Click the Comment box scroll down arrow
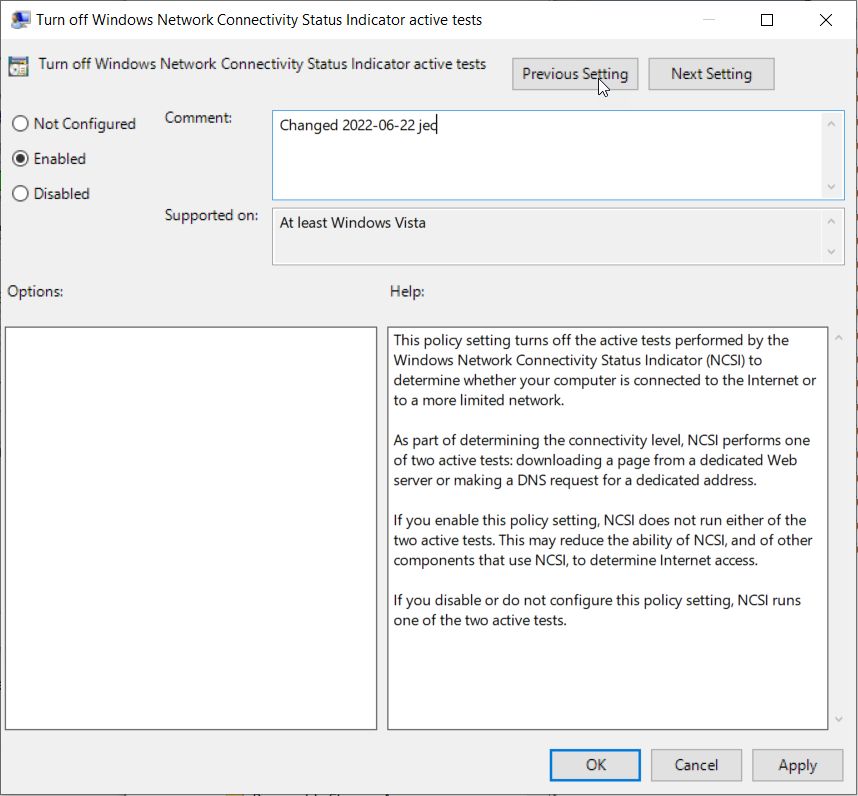Viewport: 858px width, 796px height. point(831,186)
